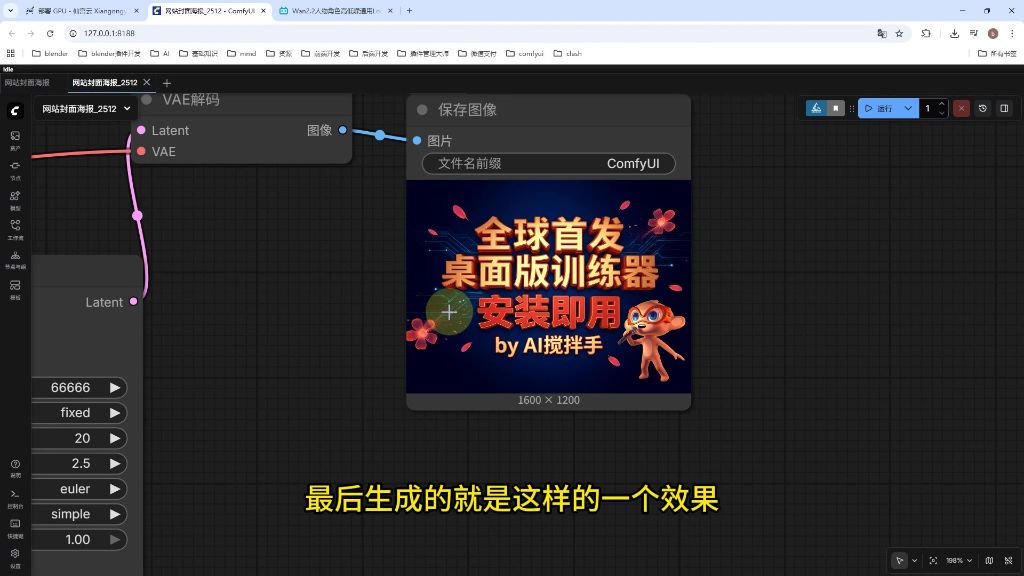The image size is (1024, 576).
Task: Open the Assets sidebar panel
Action: point(15,140)
